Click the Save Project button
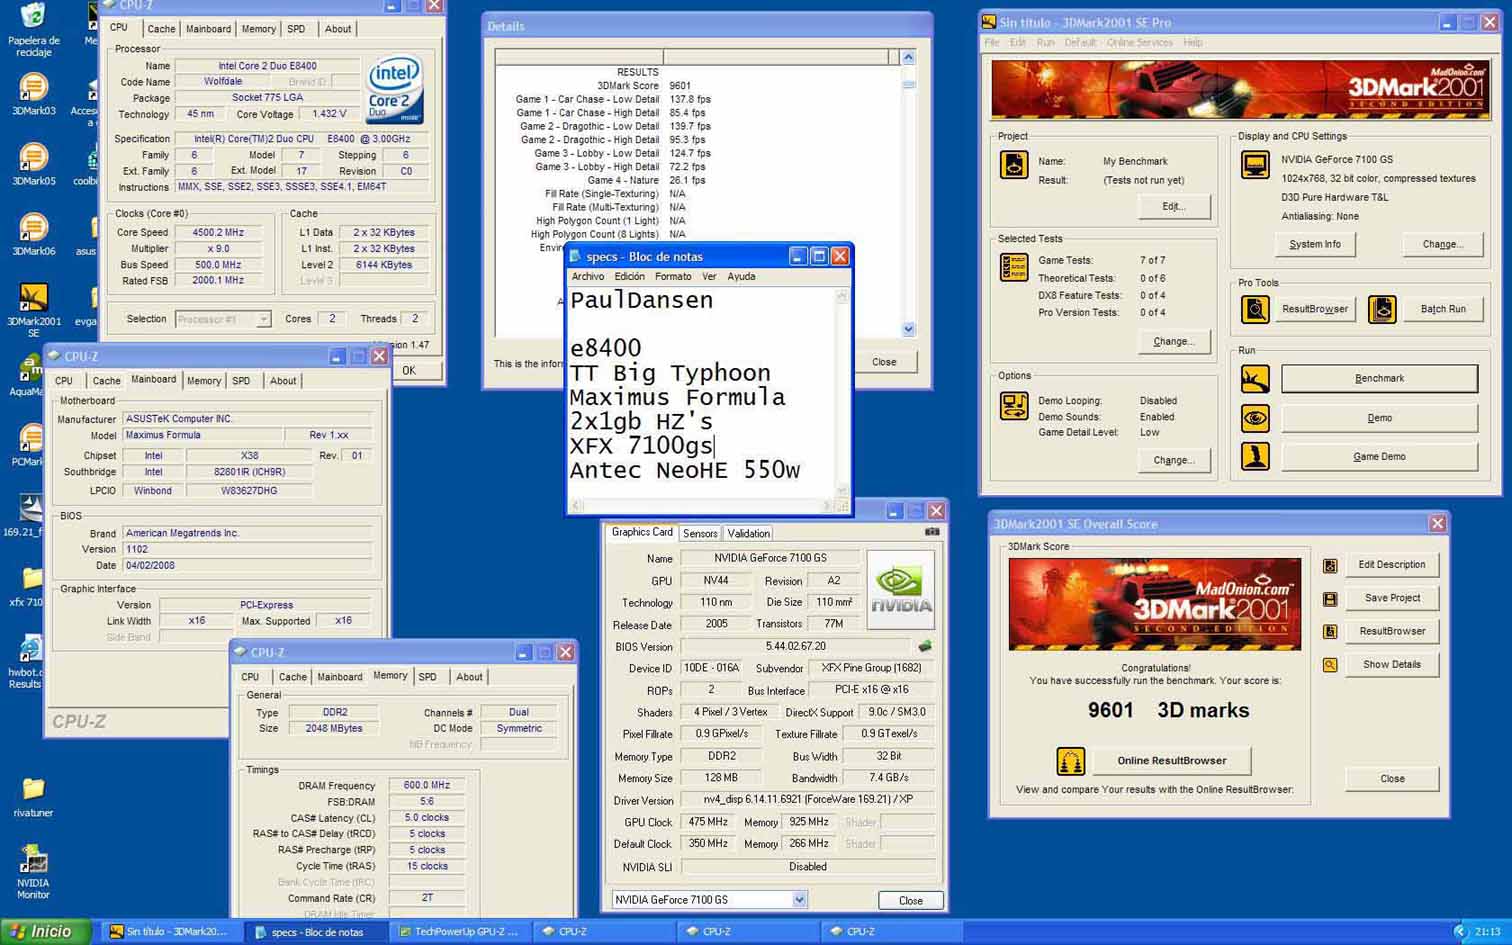1512x945 pixels. click(1392, 598)
